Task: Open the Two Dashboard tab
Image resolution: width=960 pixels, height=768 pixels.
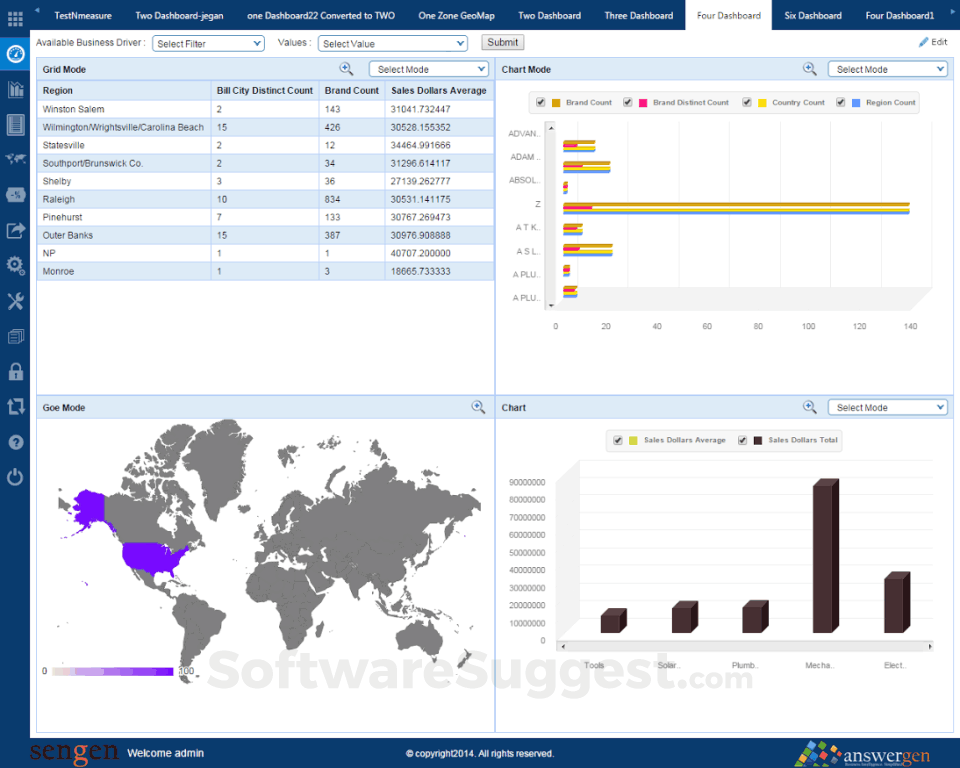Action: [550, 15]
